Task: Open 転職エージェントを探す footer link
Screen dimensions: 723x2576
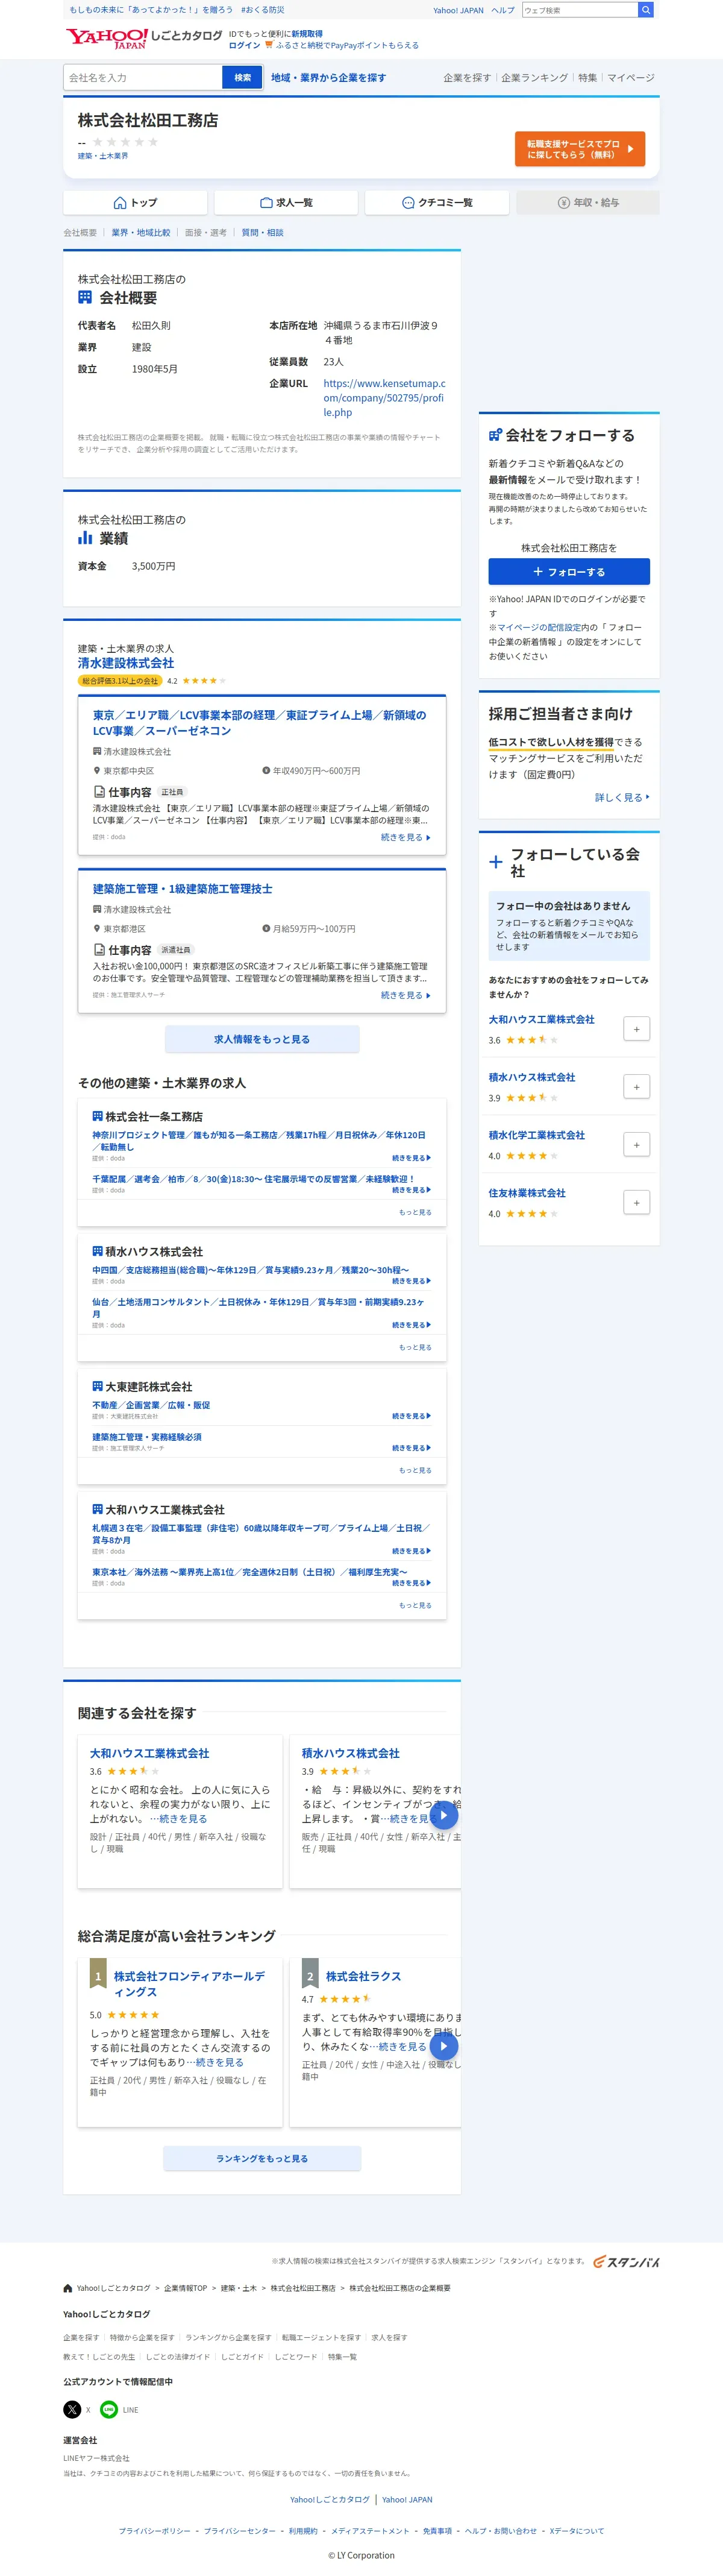Action: coord(321,2338)
